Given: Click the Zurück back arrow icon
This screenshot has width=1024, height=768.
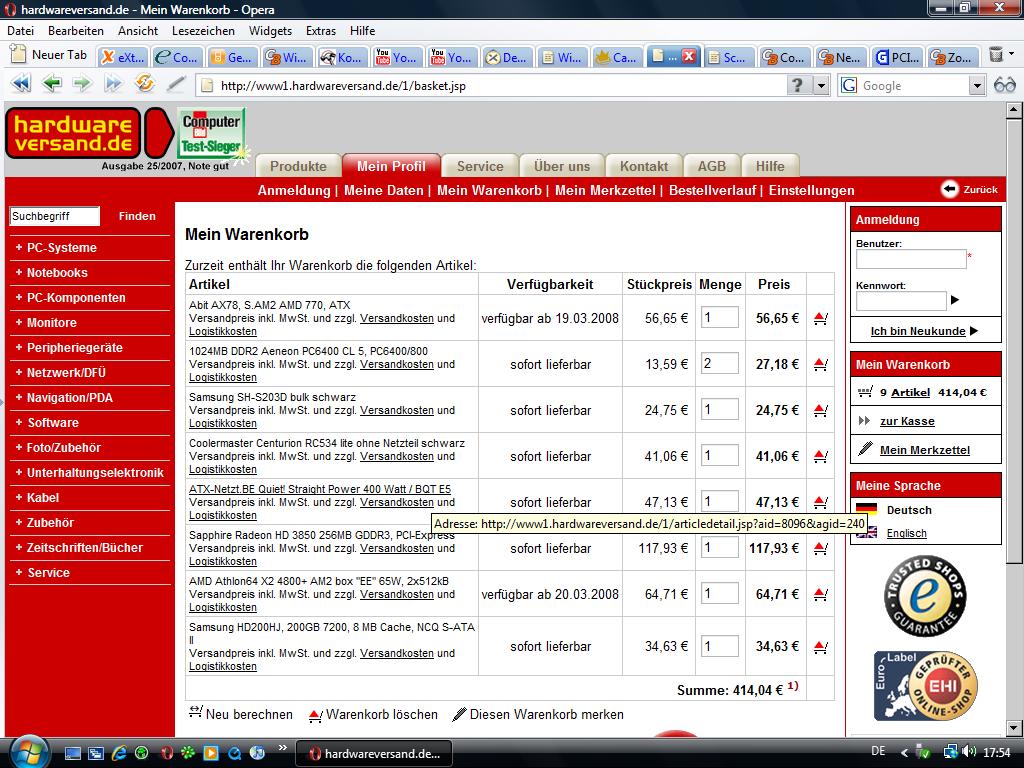Looking at the screenshot, I should coord(950,189).
